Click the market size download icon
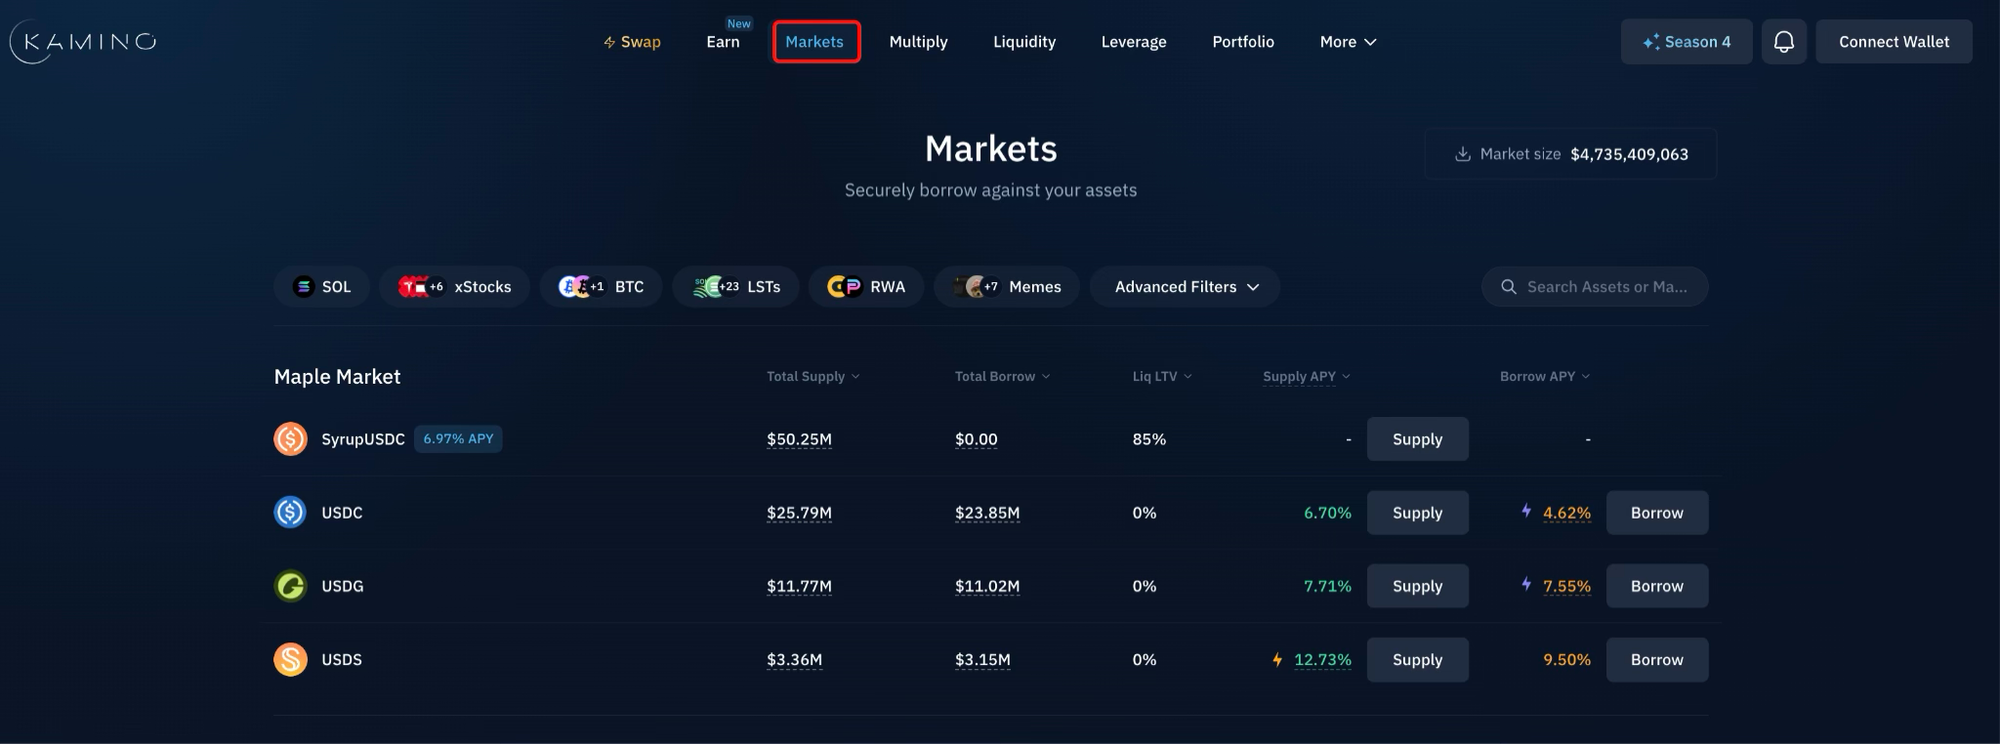2000x744 pixels. coord(1462,154)
